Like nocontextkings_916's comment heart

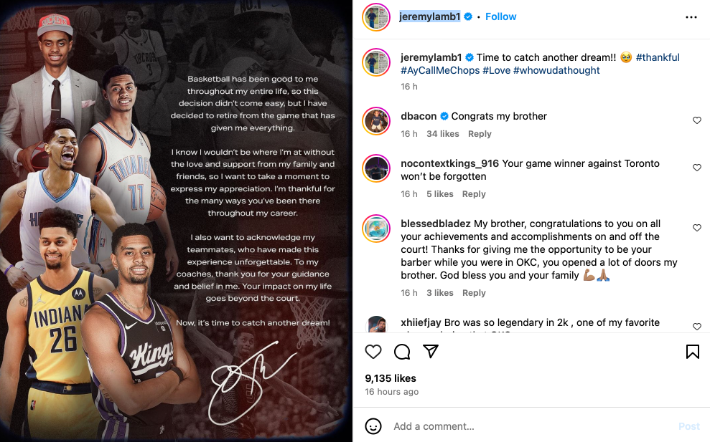[x=697, y=168]
